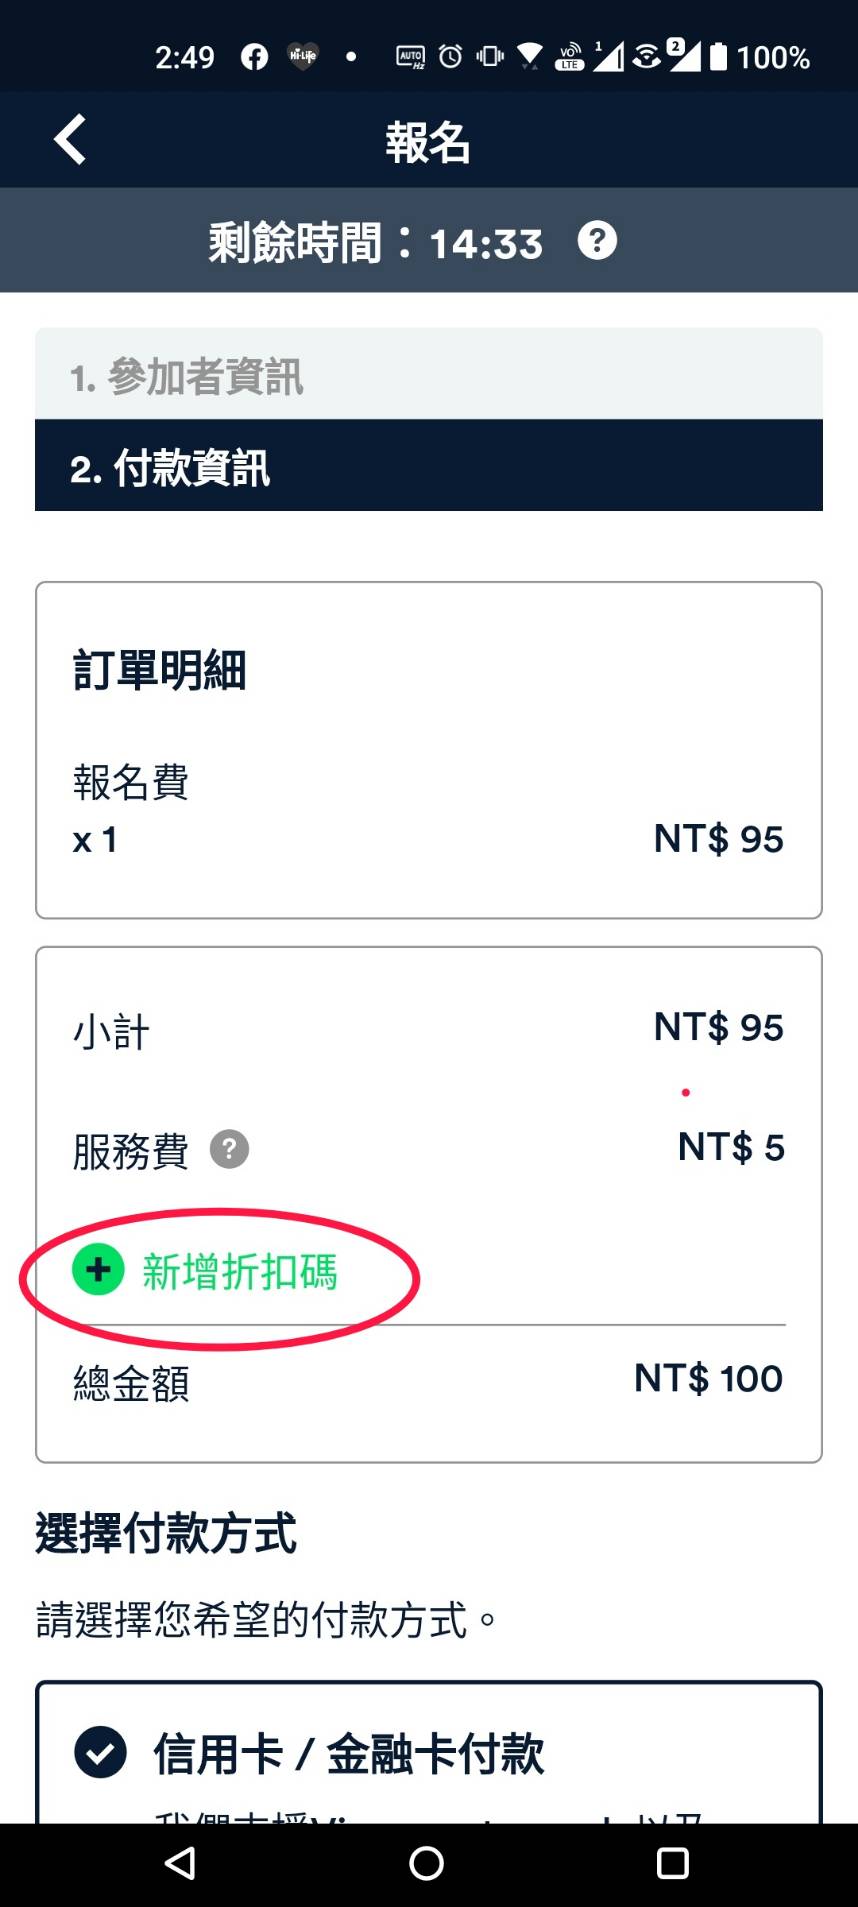
Task: Tap 選擇付款方式 section heading
Action: point(166,1533)
